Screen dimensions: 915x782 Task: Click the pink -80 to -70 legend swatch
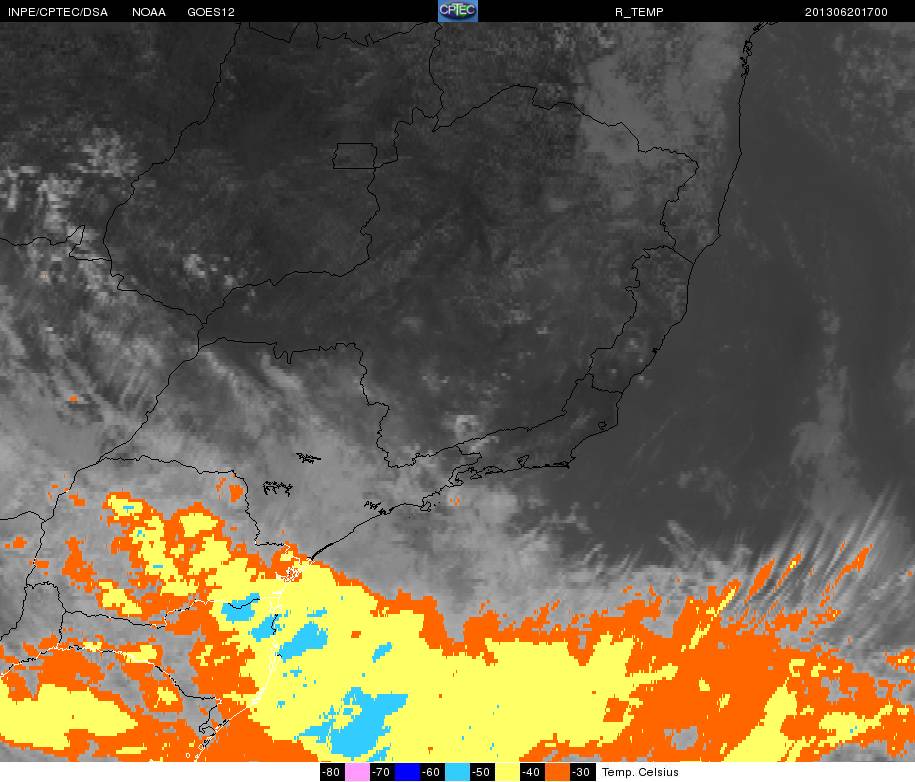[x=357, y=772]
